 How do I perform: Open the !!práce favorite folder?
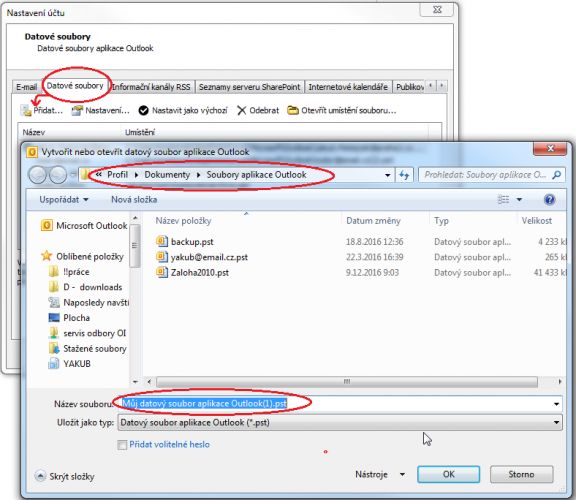click(x=69, y=272)
